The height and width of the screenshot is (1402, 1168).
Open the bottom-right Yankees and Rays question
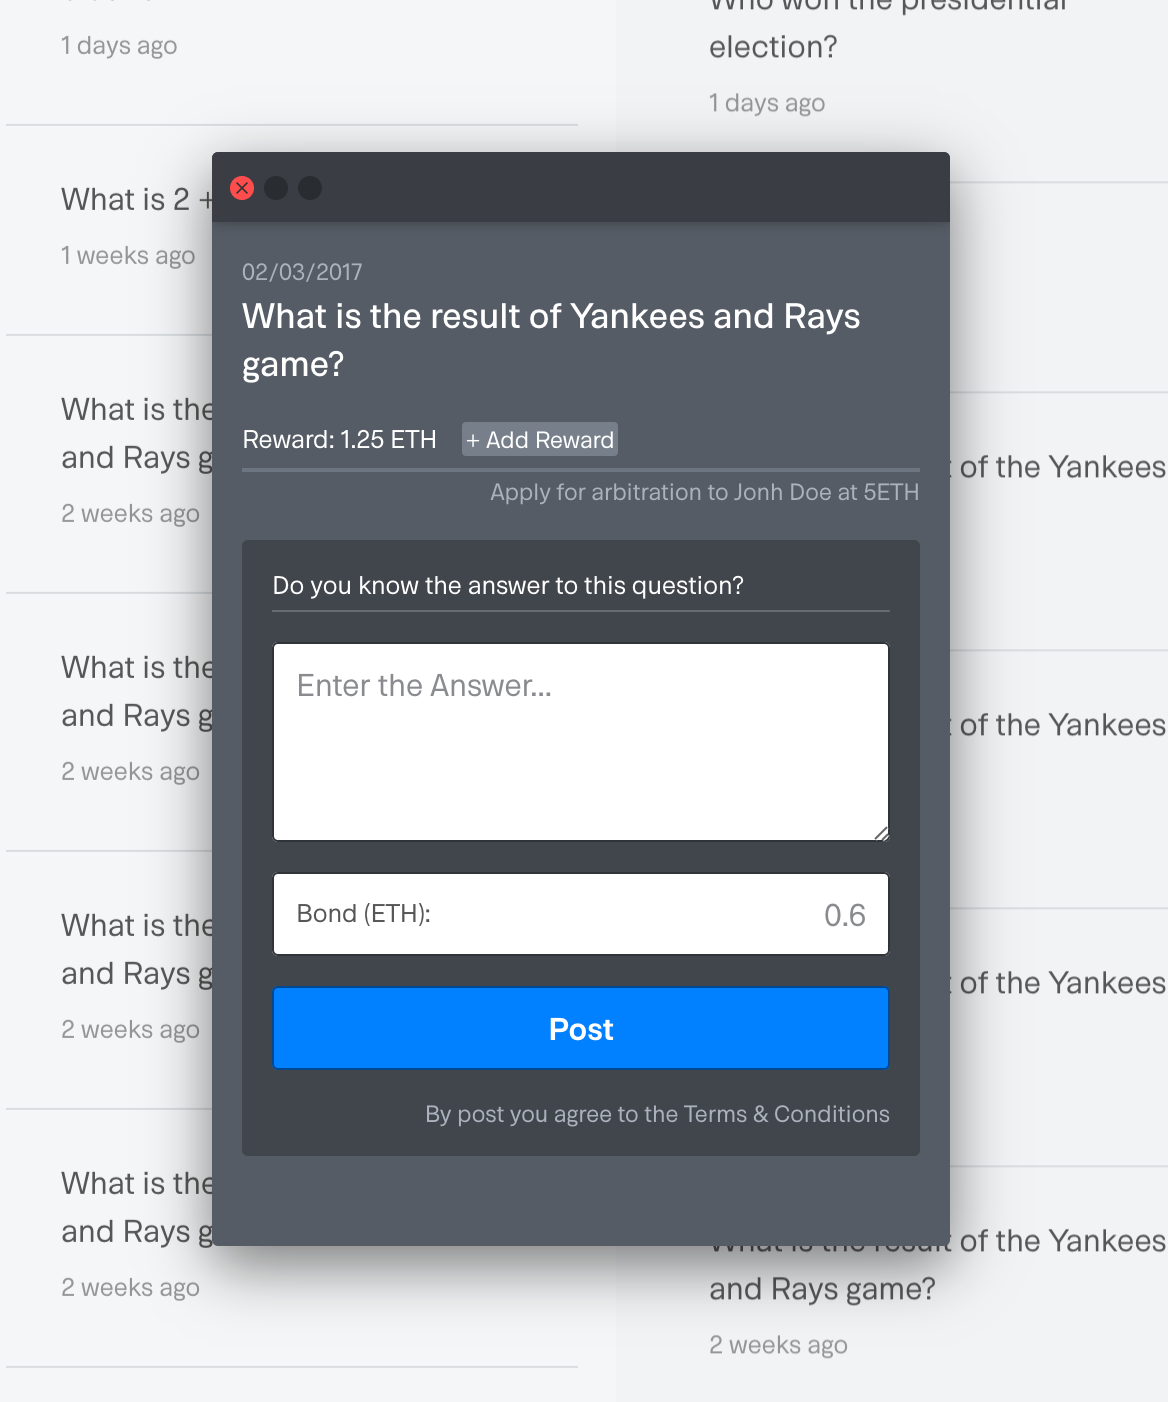tap(937, 1265)
